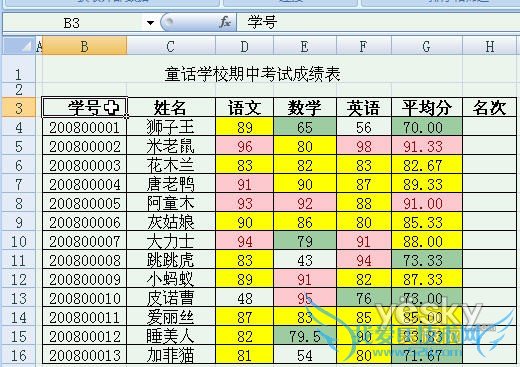The width and height of the screenshot is (520, 367).
Task: Select column B header
Action: pos(85,46)
